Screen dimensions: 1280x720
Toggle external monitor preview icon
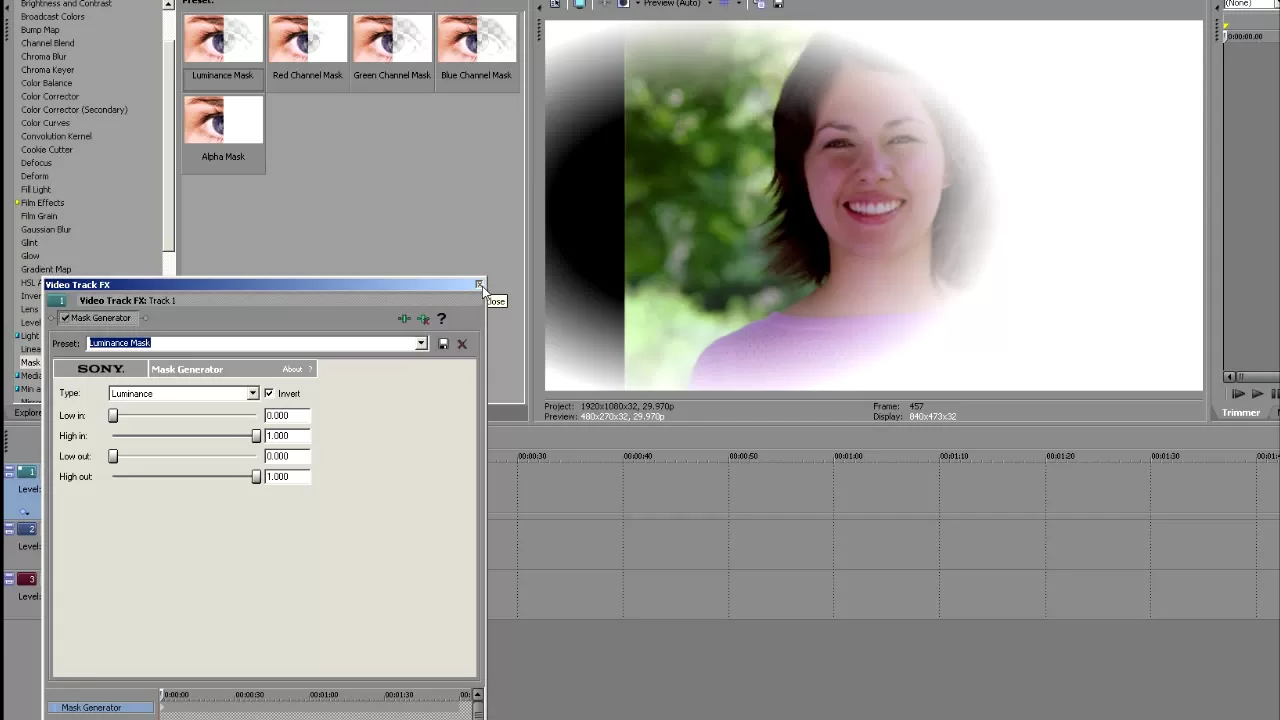coord(579,4)
